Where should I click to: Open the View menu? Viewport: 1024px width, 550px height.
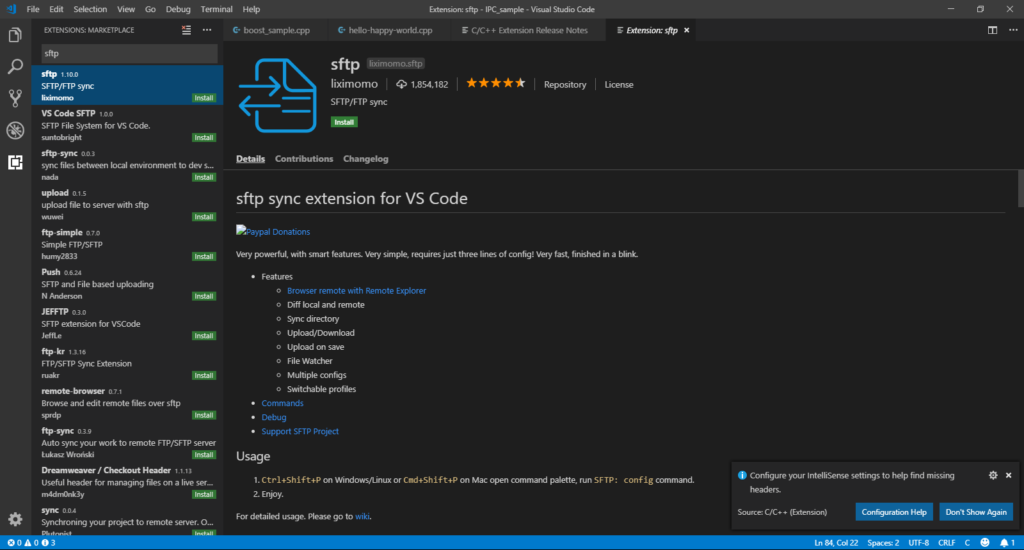point(126,9)
